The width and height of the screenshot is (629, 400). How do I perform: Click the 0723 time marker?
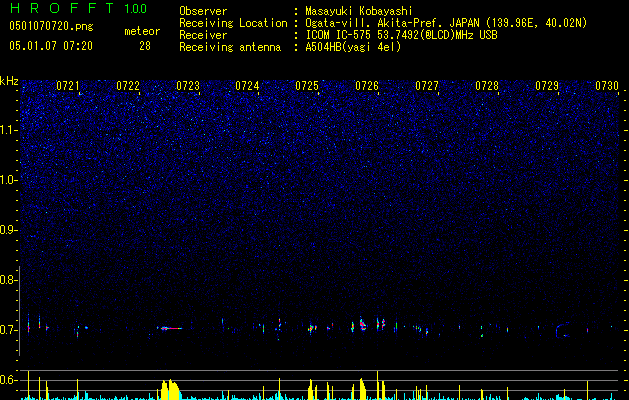(188, 85)
